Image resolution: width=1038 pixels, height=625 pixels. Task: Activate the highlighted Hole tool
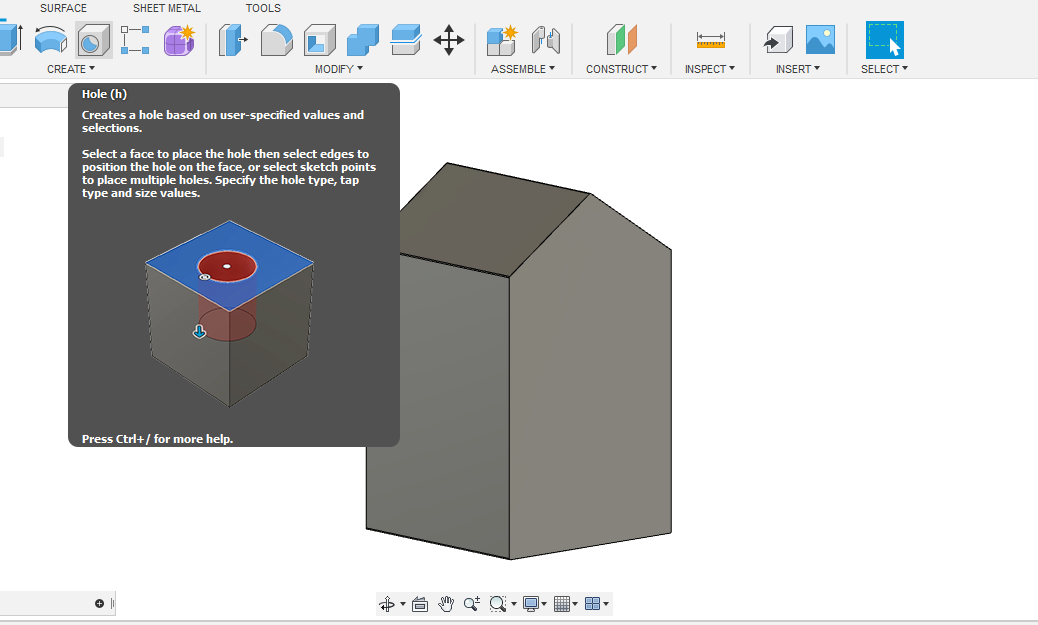click(x=93, y=40)
